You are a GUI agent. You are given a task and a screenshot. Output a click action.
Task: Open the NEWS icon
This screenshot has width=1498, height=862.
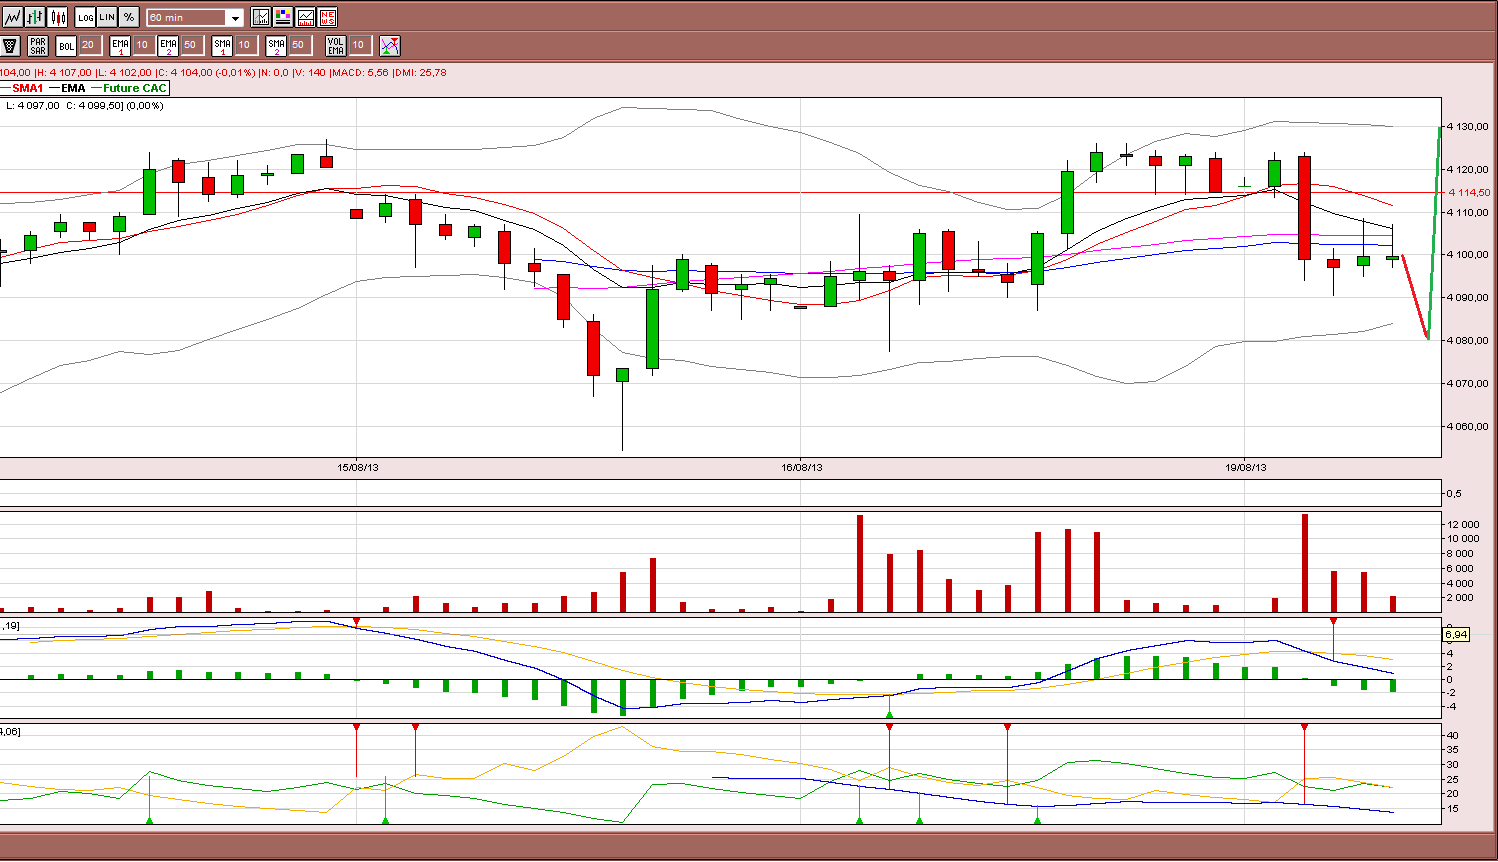[327, 17]
